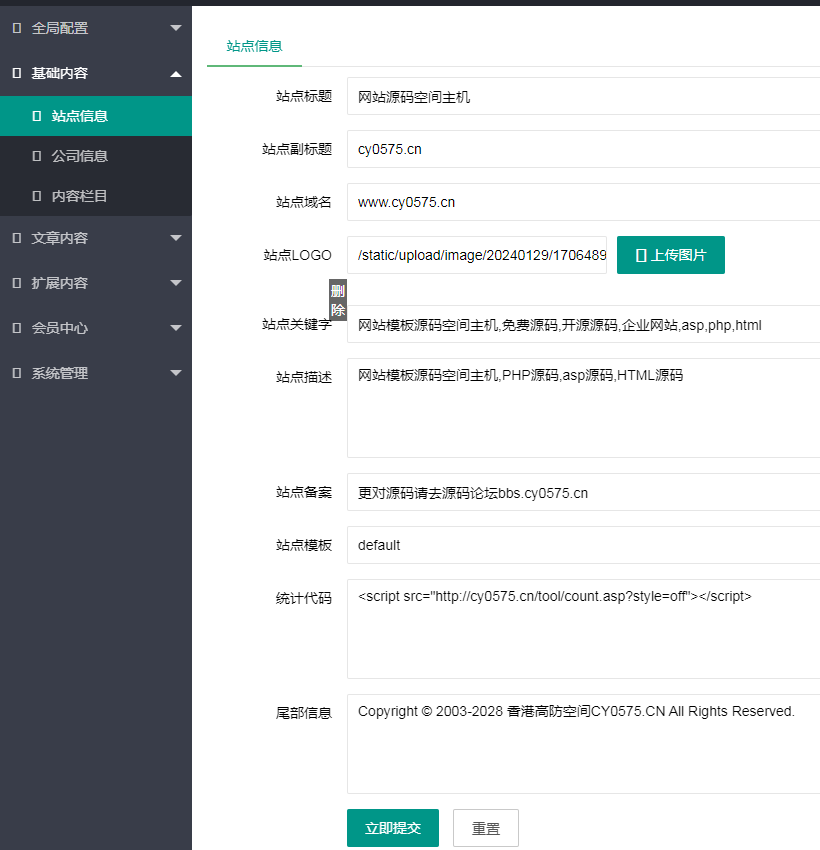Click the upload icon in 上传图片 button
820x850 pixels.
coord(641,255)
